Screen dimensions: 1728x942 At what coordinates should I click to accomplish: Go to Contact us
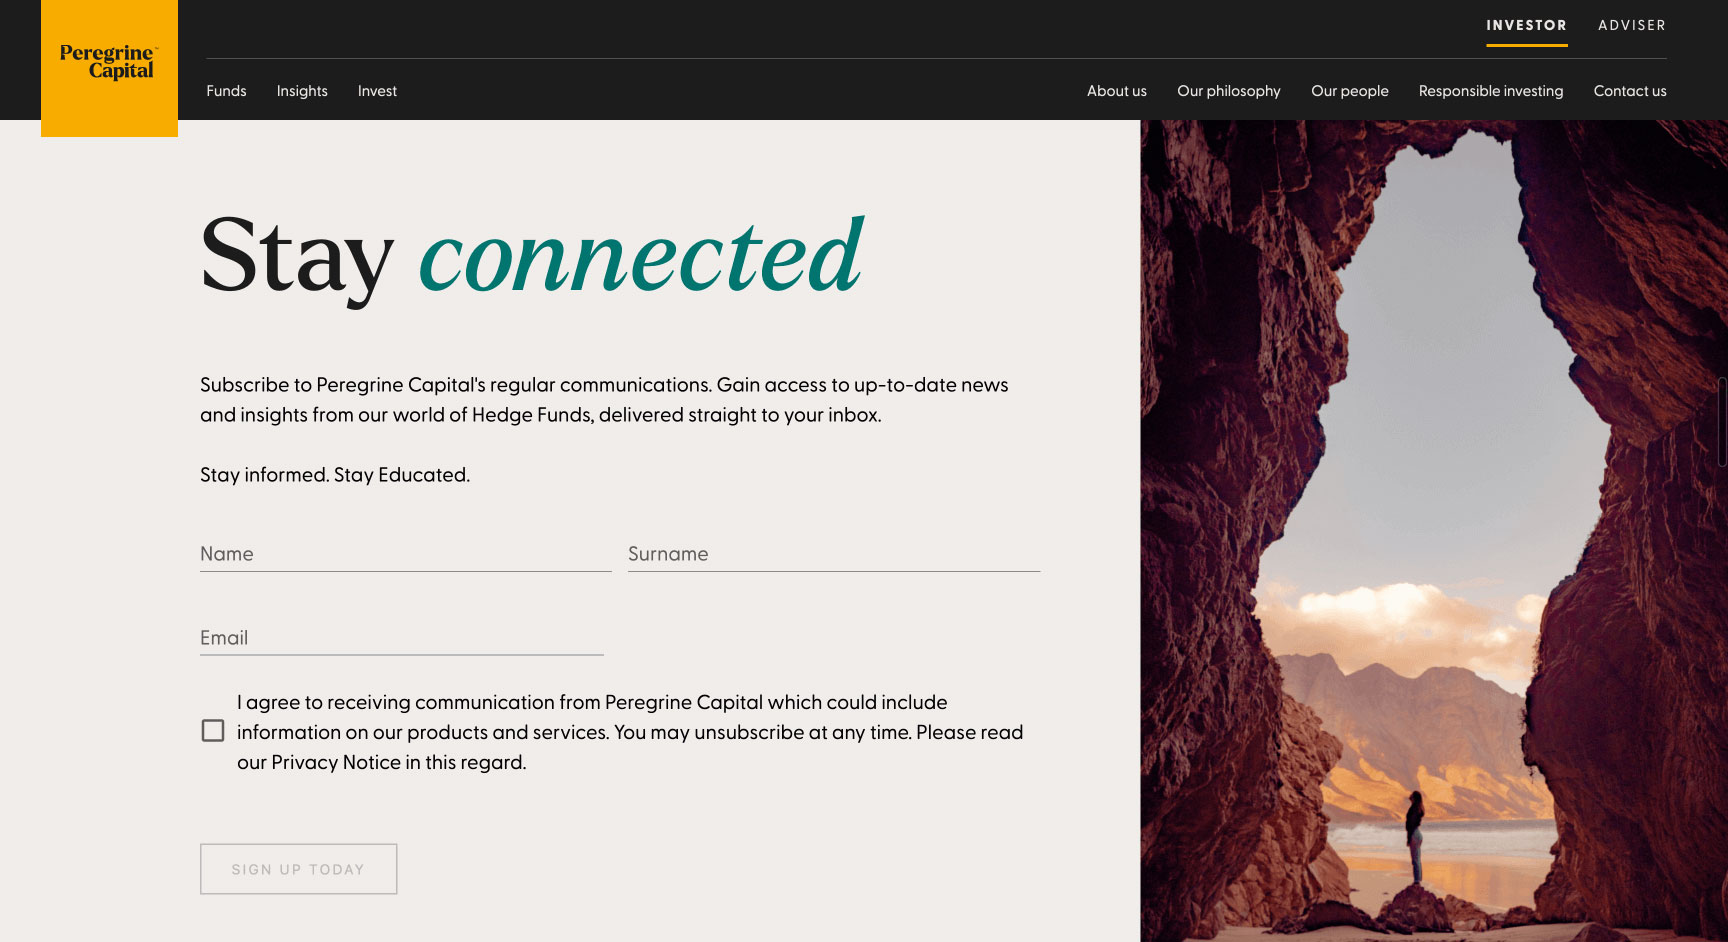[x=1629, y=91]
